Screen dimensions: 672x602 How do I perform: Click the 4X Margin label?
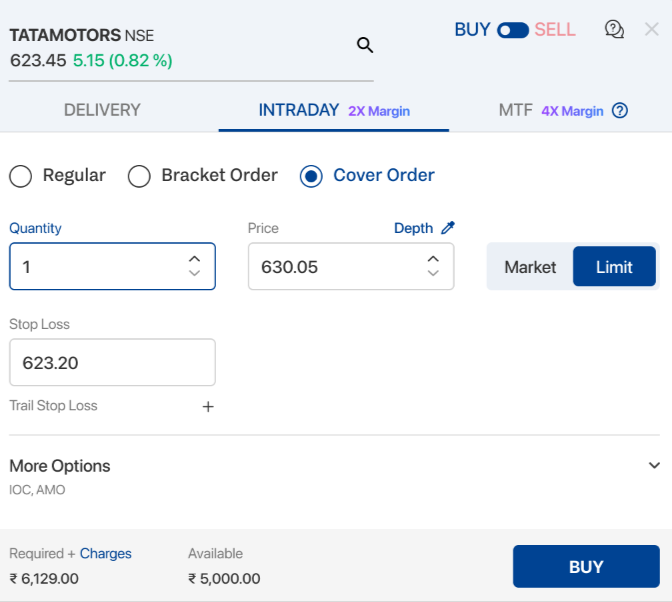[x=572, y=111]
